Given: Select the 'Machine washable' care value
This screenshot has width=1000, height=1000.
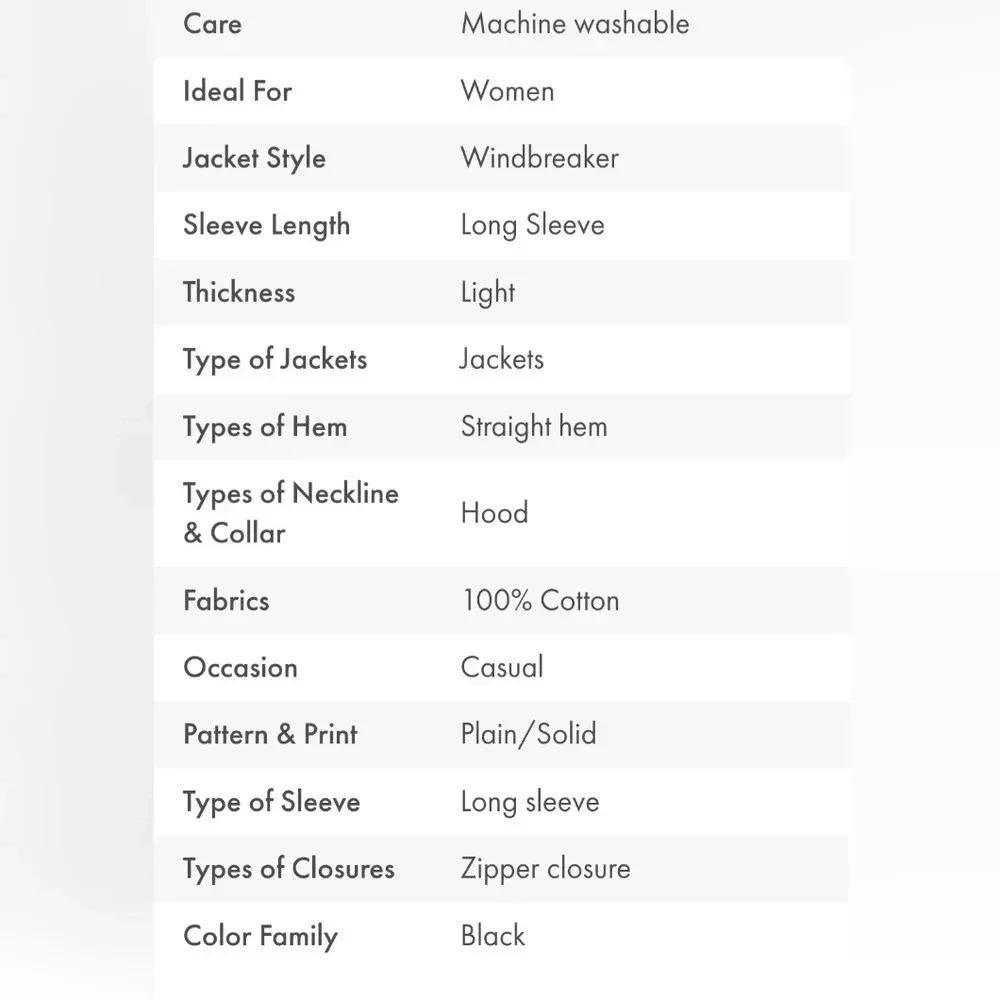Looking at the screenshot, I should coord(575,24).
